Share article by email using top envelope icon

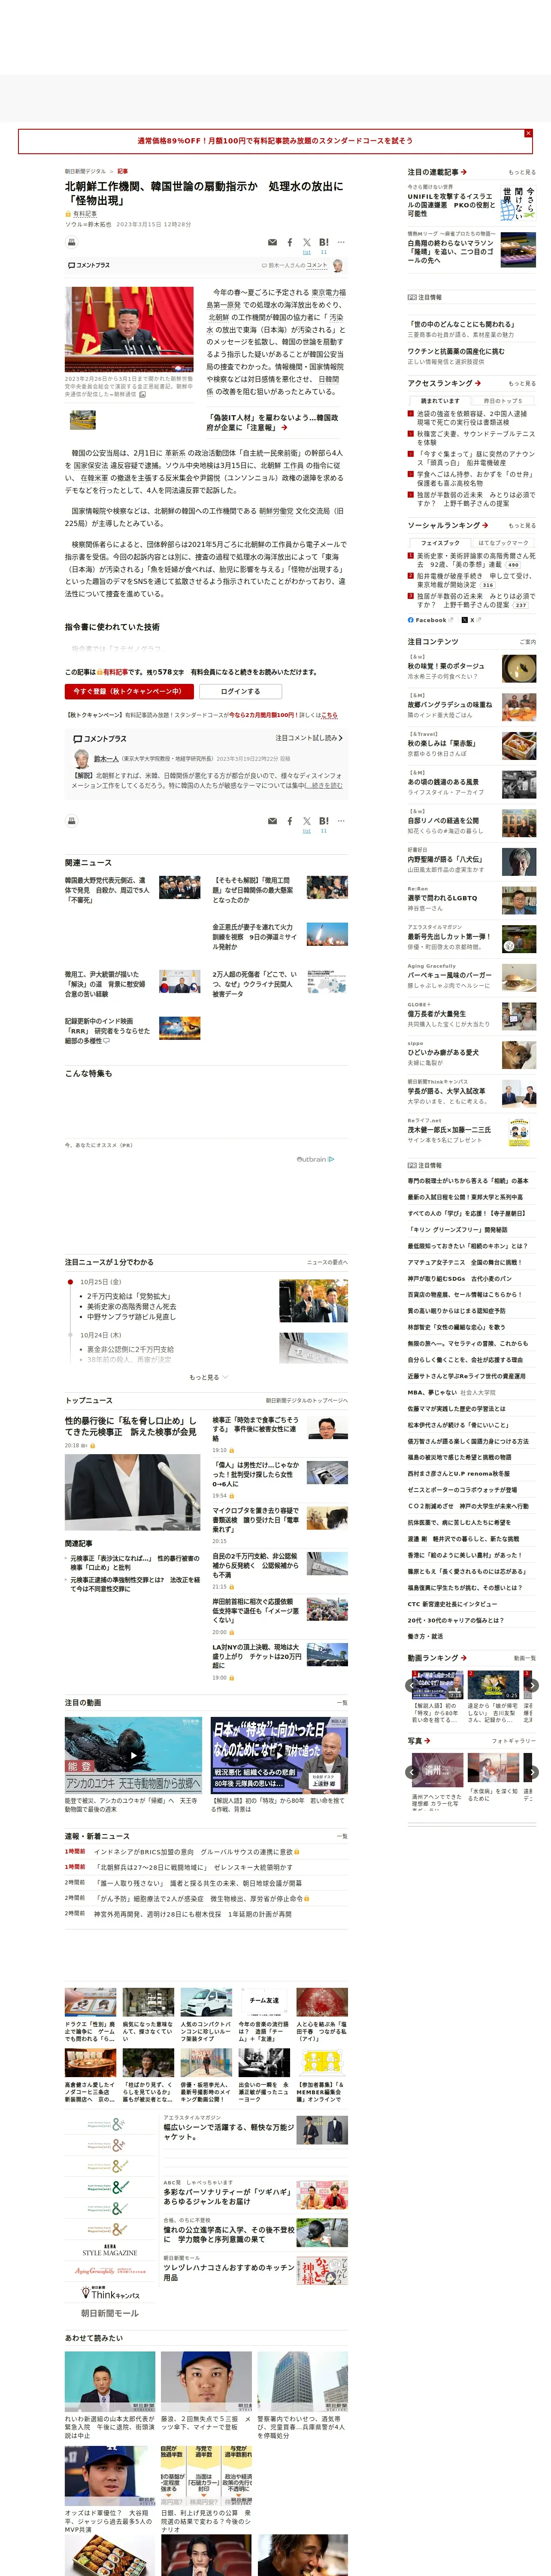point(272,242)
